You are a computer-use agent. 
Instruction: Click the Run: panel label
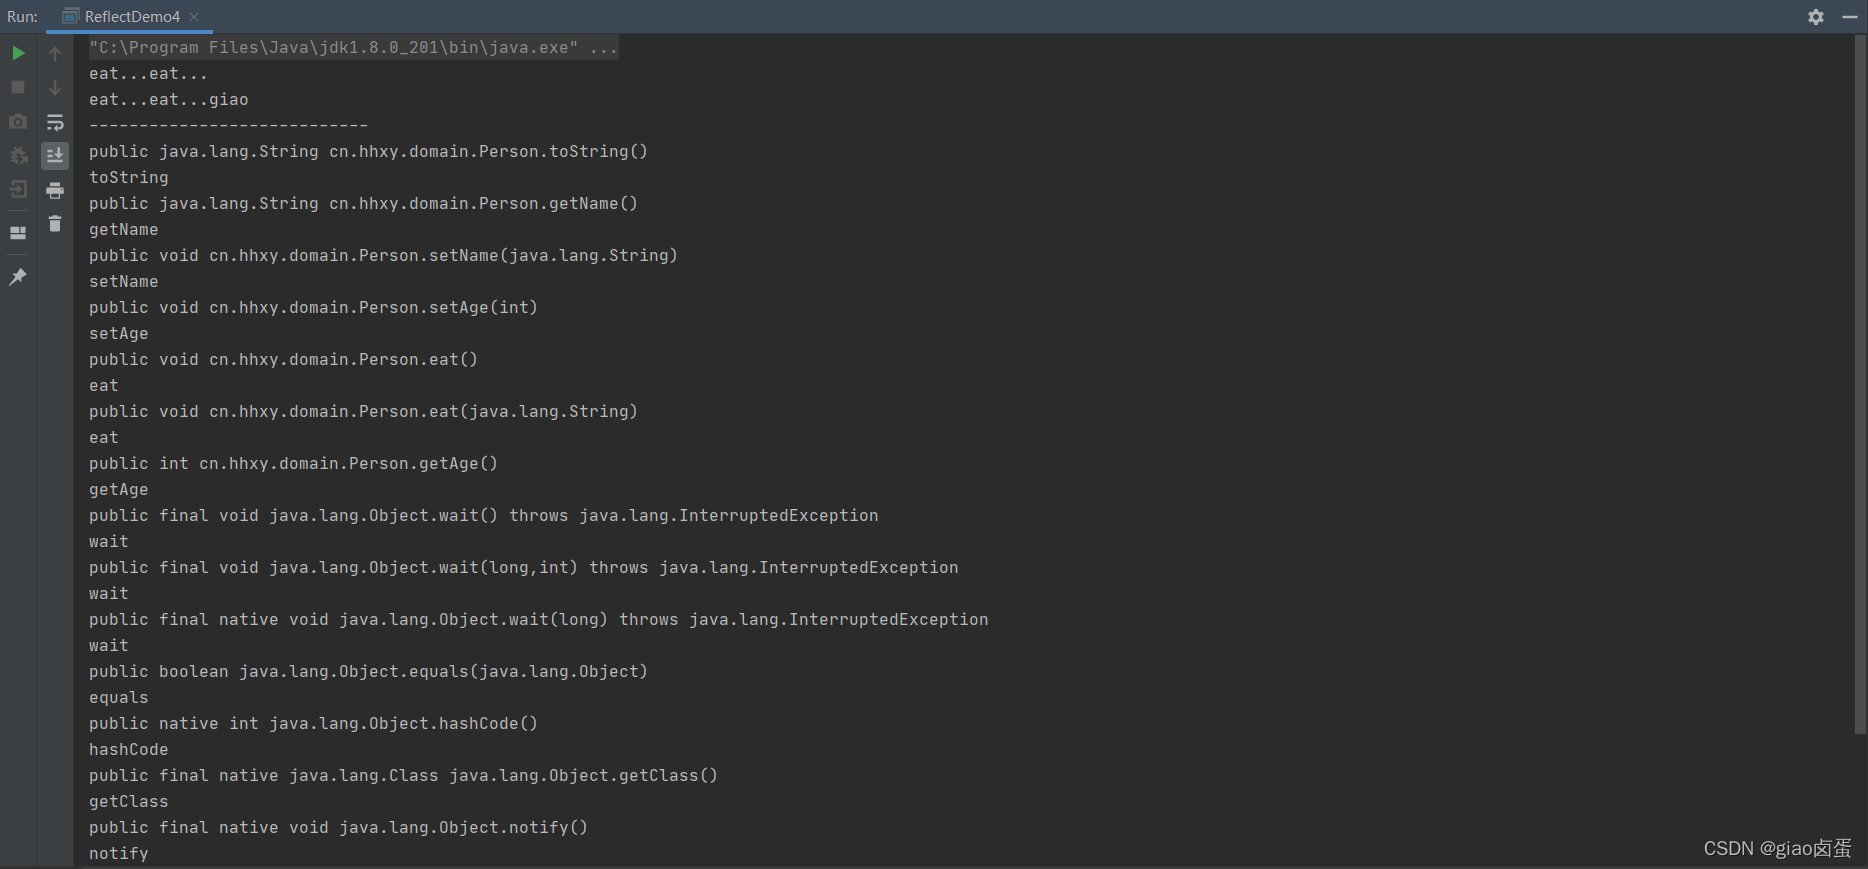[22, 17]
